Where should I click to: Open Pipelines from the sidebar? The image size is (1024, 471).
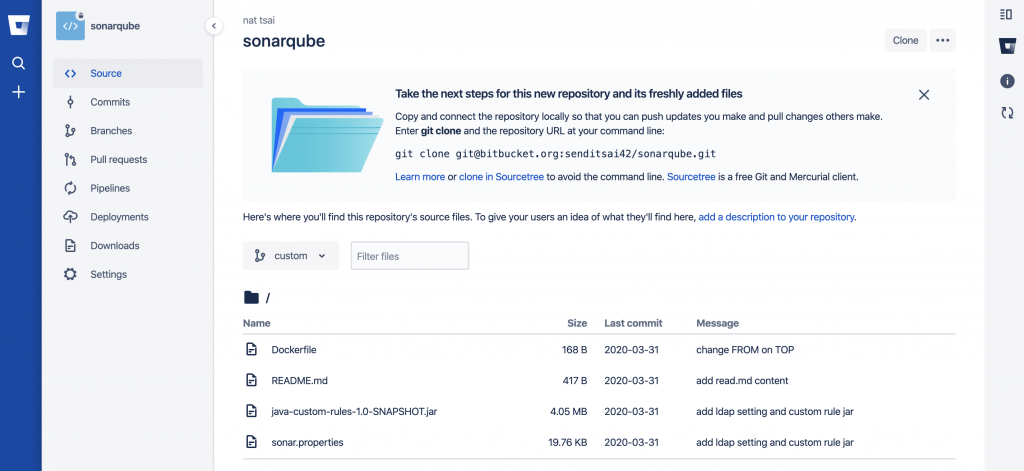pyautogui.click(x=110, y=188)
